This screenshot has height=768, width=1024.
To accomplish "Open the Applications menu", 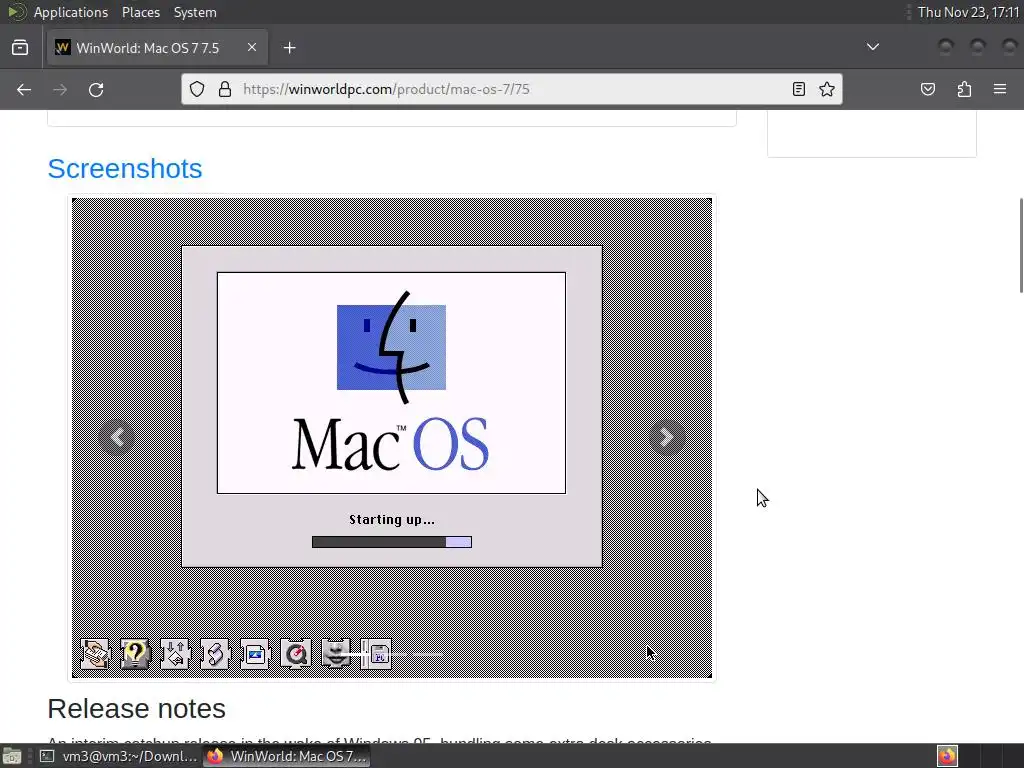I will coord(71,12).
